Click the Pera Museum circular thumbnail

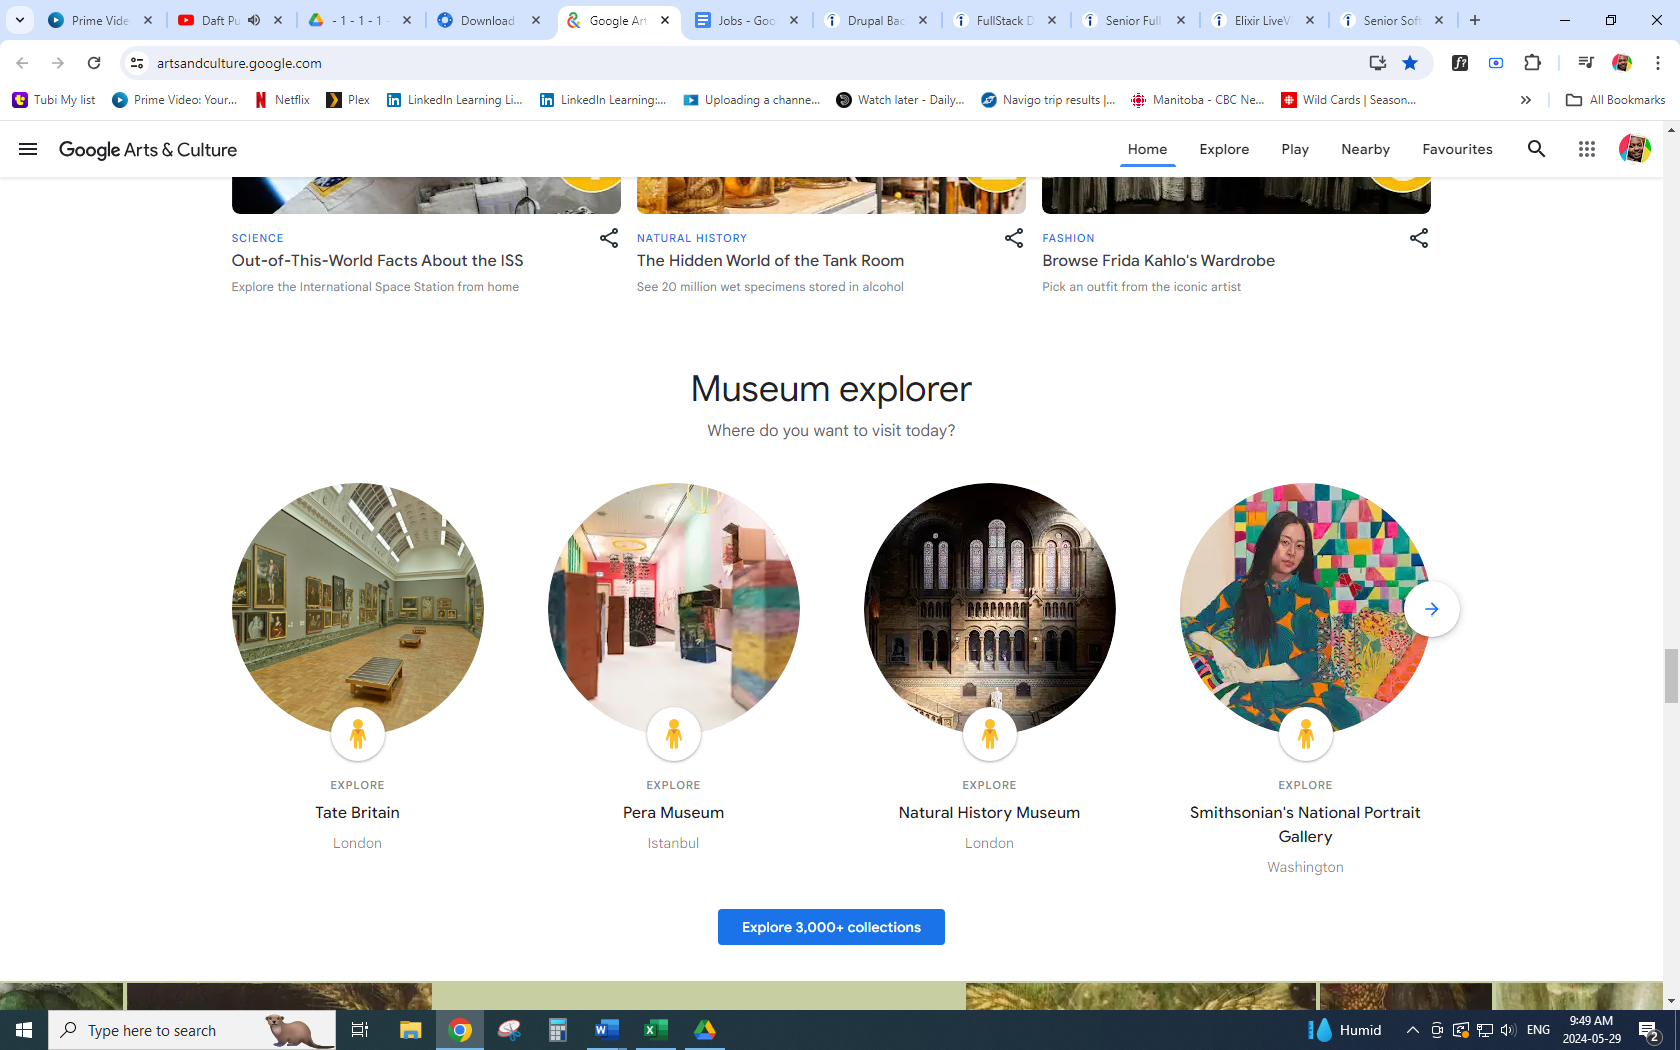tap(673, 608)
